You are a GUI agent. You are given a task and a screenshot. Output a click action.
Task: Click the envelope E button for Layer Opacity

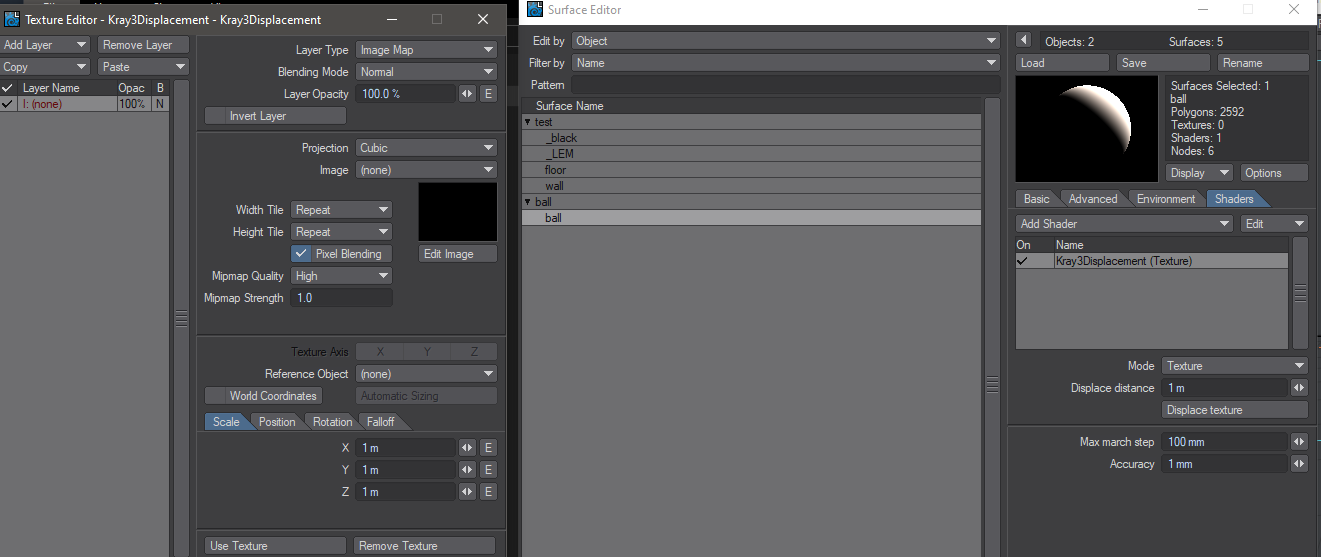point(488,94)
